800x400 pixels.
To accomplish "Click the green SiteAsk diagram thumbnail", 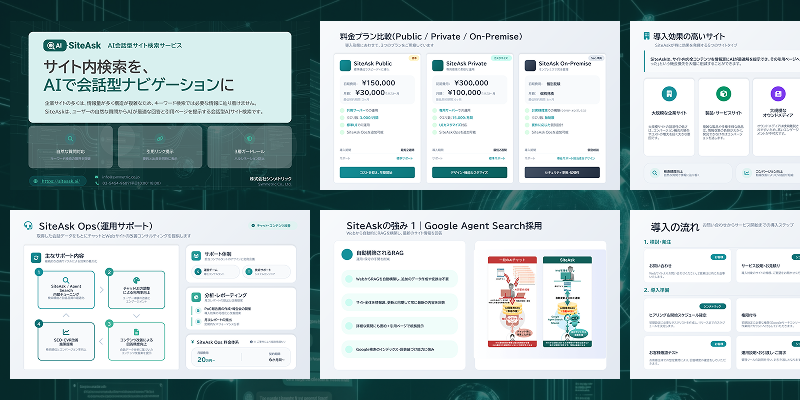I will click(x=567, y=302).
